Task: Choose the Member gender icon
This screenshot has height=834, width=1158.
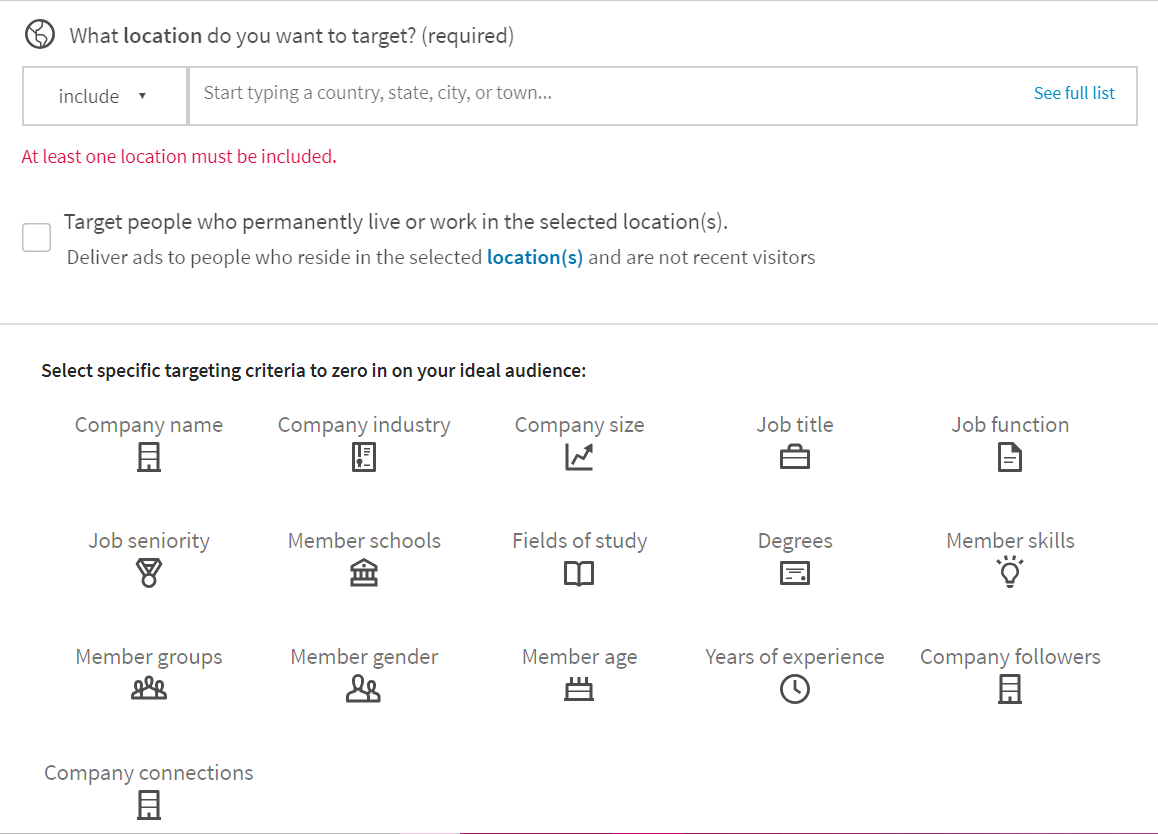Action: [x=363, y=688]
